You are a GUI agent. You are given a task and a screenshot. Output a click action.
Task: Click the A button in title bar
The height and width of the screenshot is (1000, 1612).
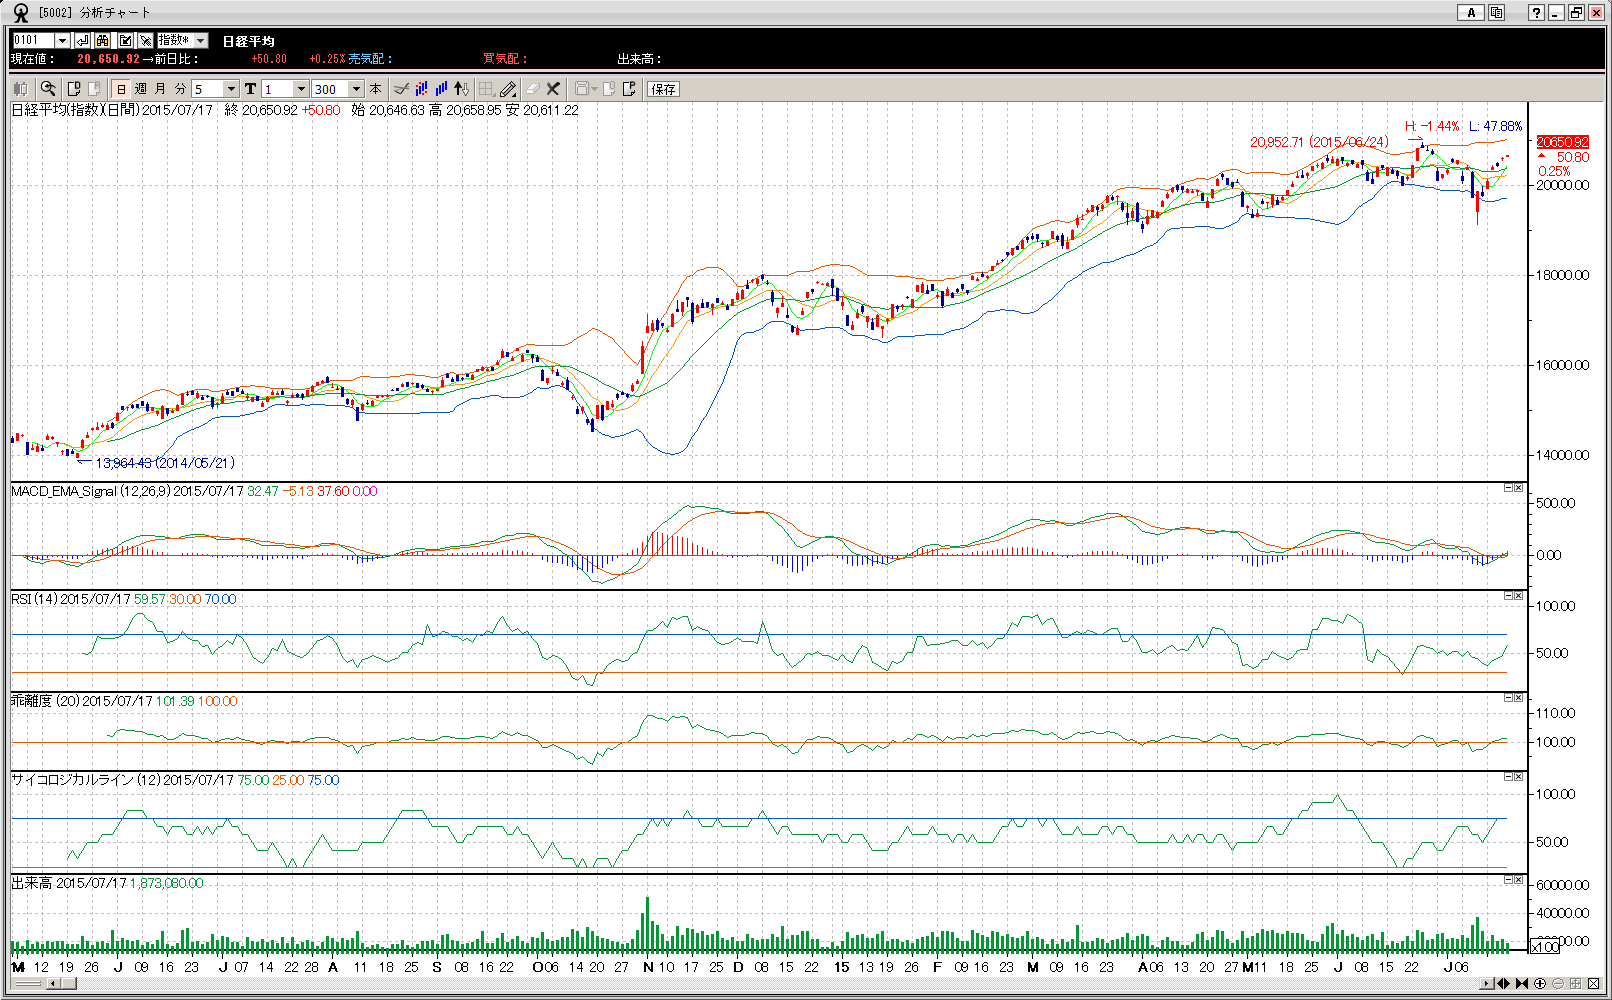1470,12
